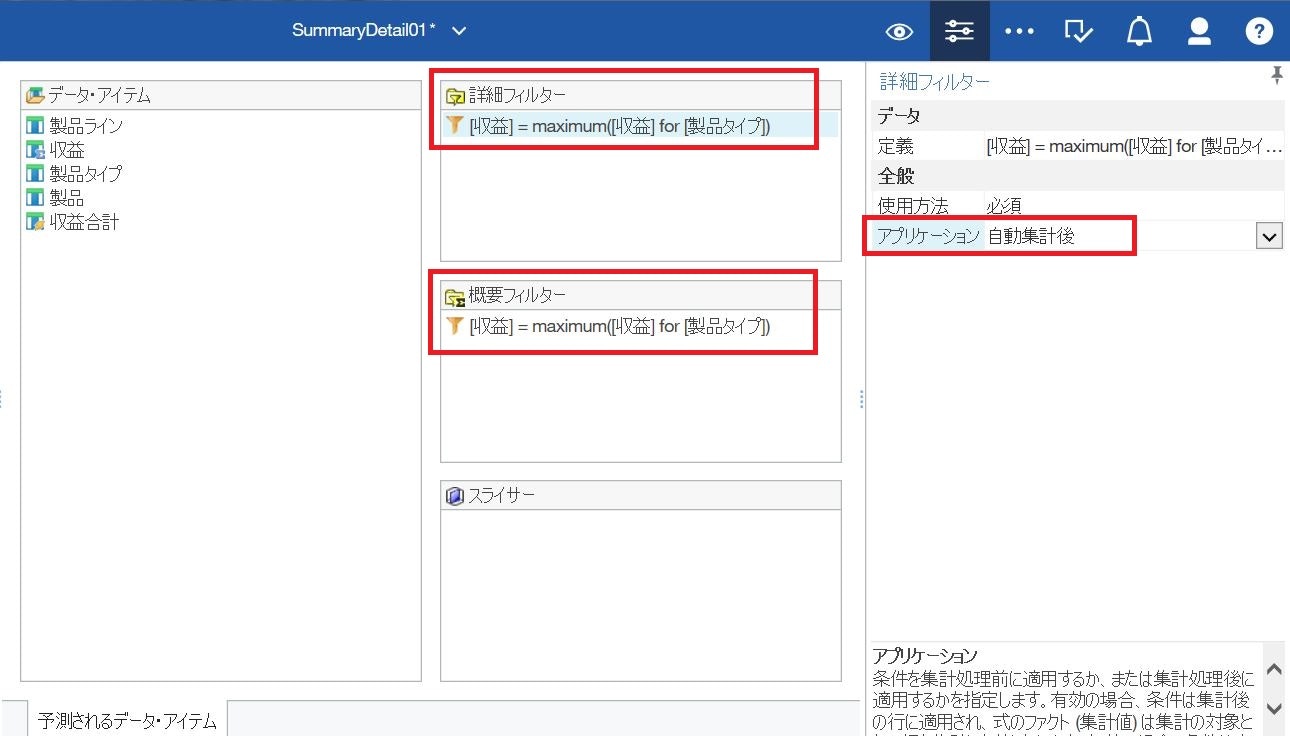Click the 詳細フィルター pane header
Screen dimensions: 1290x736
(x=640, y=95)
